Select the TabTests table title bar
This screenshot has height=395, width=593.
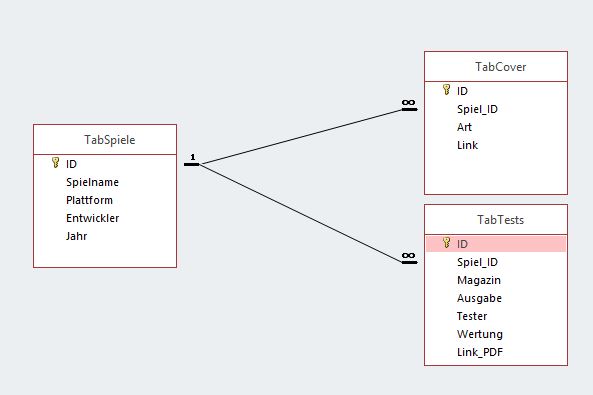point(496,219)
